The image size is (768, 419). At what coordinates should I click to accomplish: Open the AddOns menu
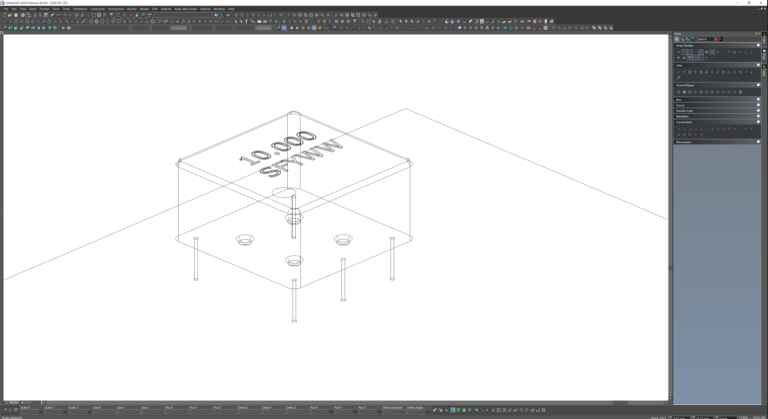pos(166,9)
